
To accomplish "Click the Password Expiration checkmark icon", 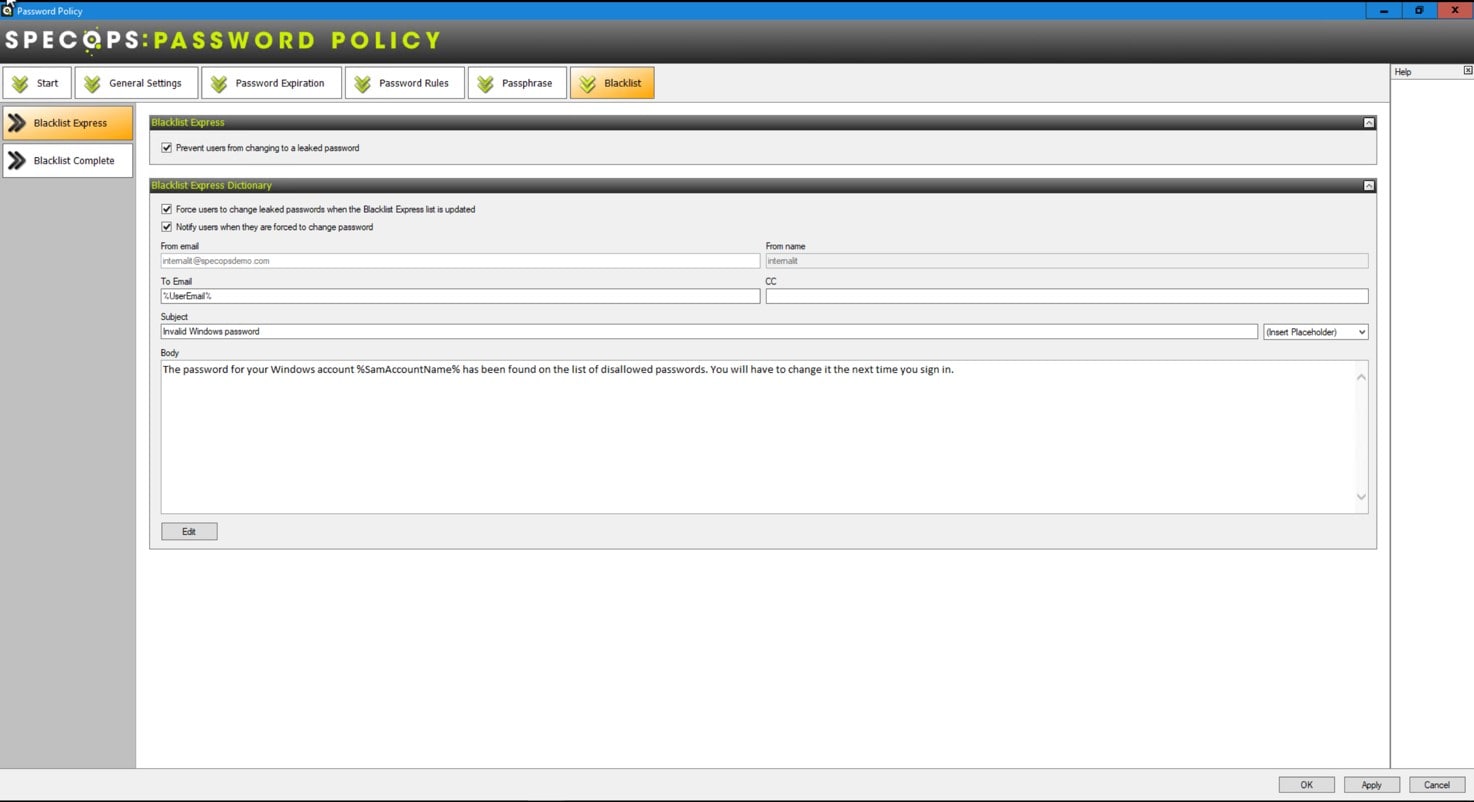I will click(x=219, y=84).
